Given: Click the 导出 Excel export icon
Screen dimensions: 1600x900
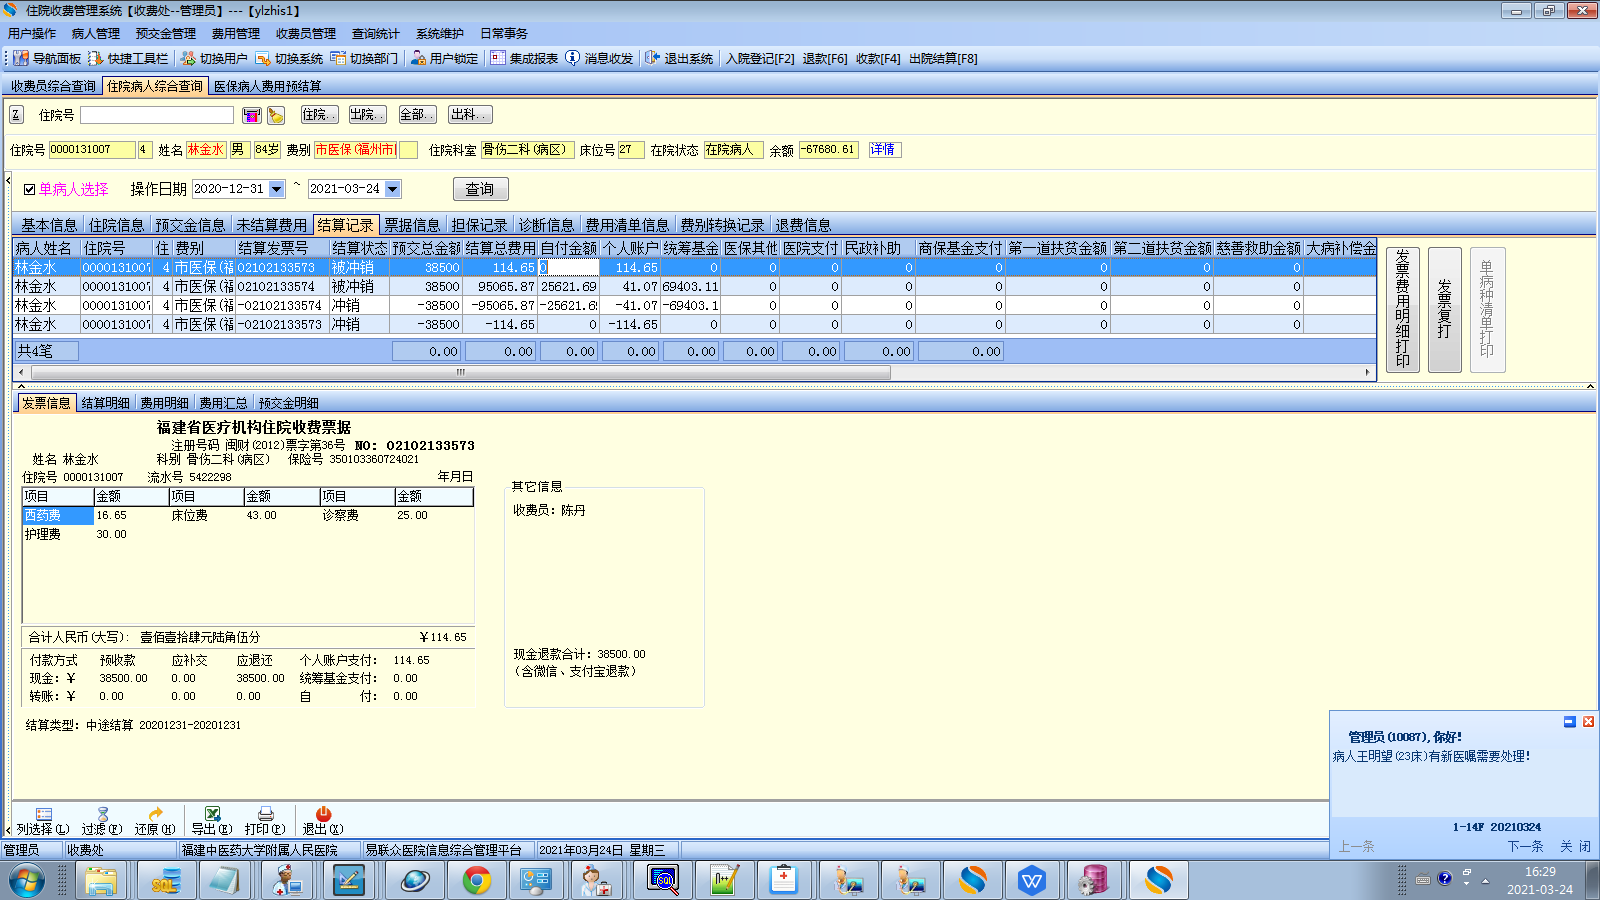Looking at the screenshot, I should point(212,815).
